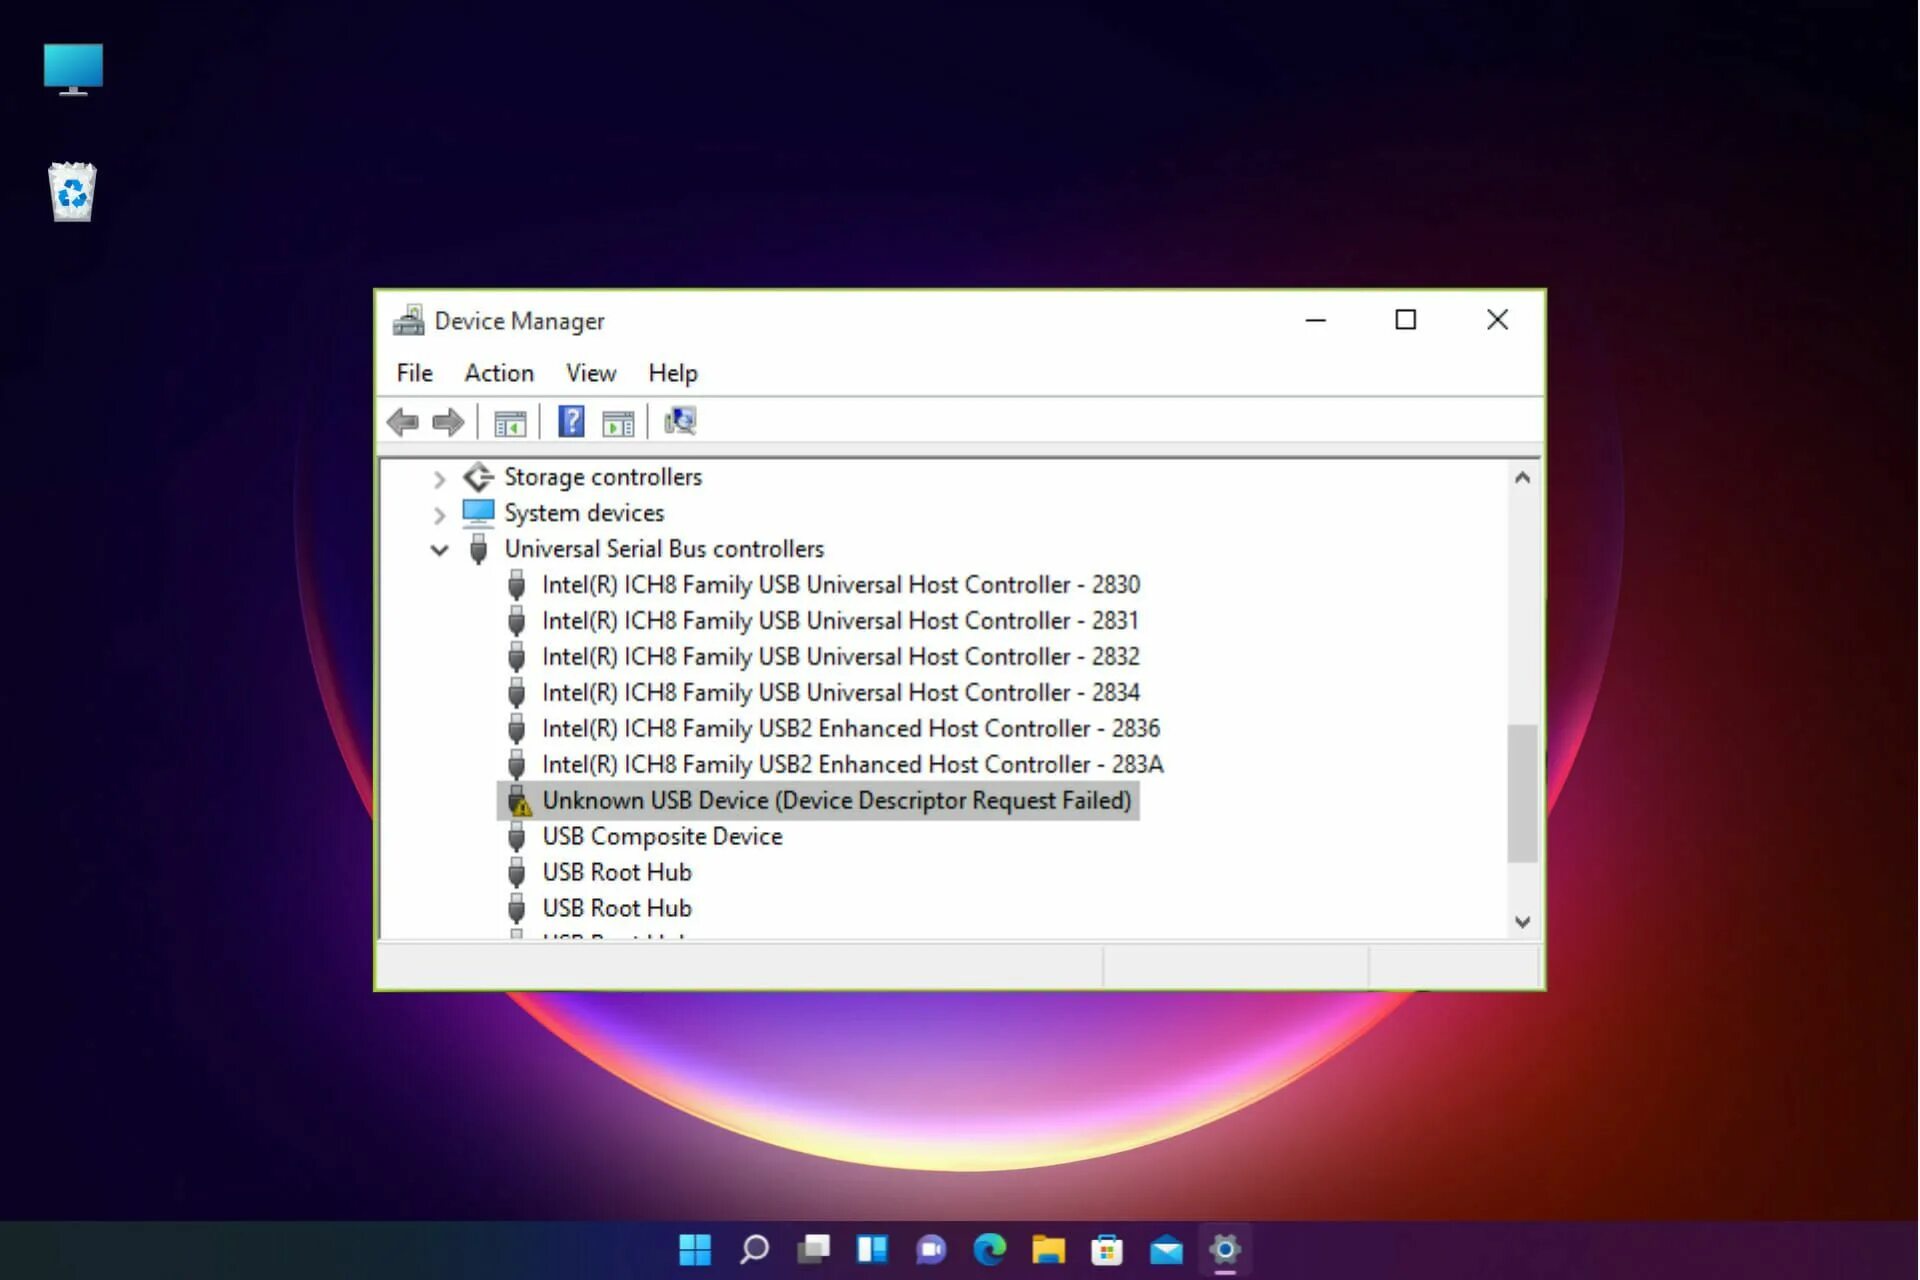1920x1280 pixels.
Task: Select the first USB Root Hub entry
Action: point(617,873)
